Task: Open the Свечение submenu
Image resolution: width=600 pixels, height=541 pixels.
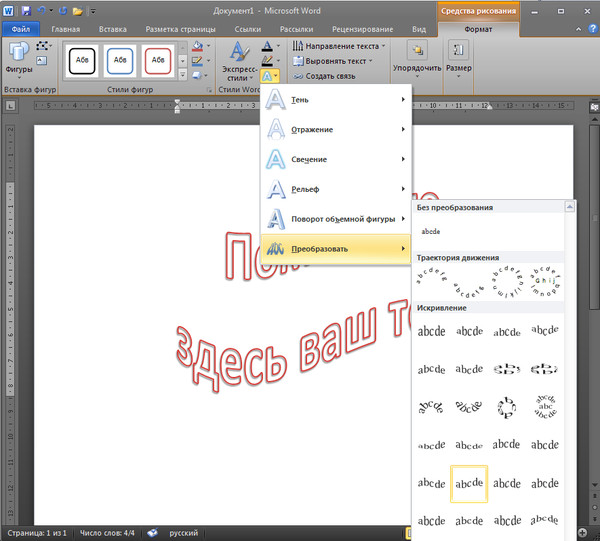Action: [x=336, y=159]
